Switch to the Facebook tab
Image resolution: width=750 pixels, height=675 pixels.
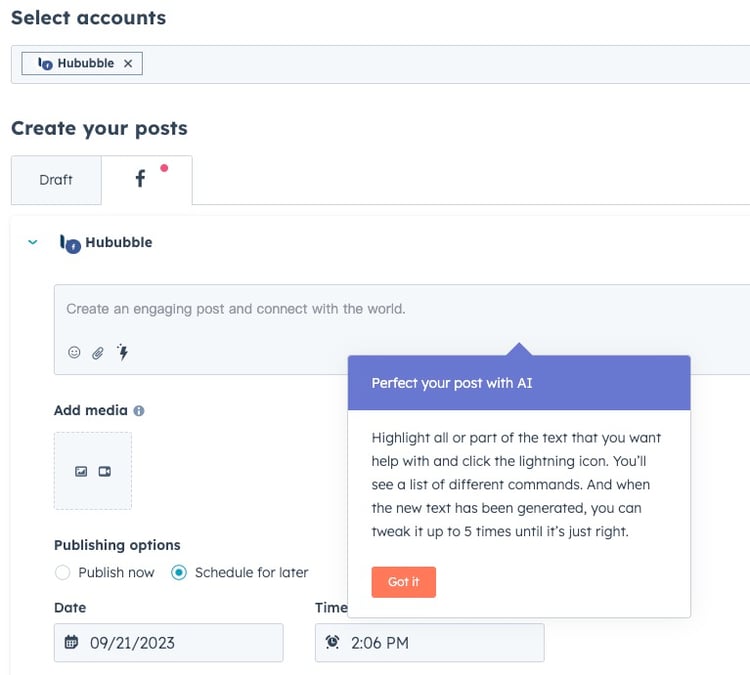(146, 180)
